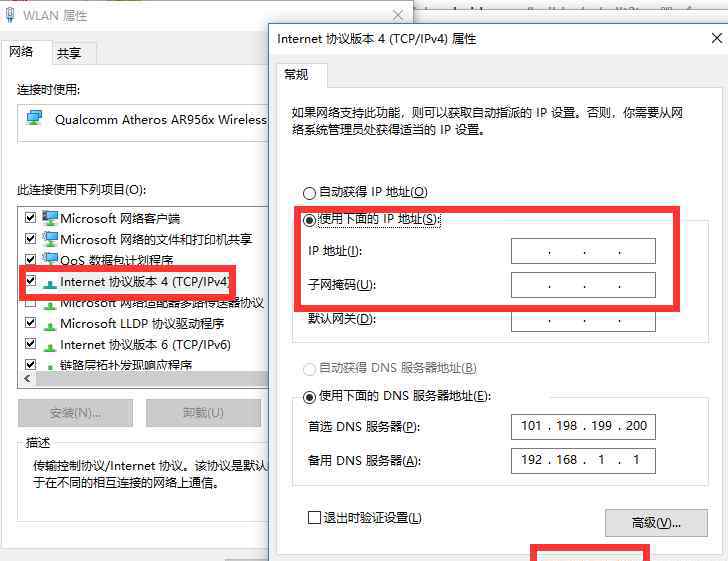Screen dimensions: 728x561
Task: Toggle the Internet 协议版本 6 checkbox
Action: [x=31, y=345]
